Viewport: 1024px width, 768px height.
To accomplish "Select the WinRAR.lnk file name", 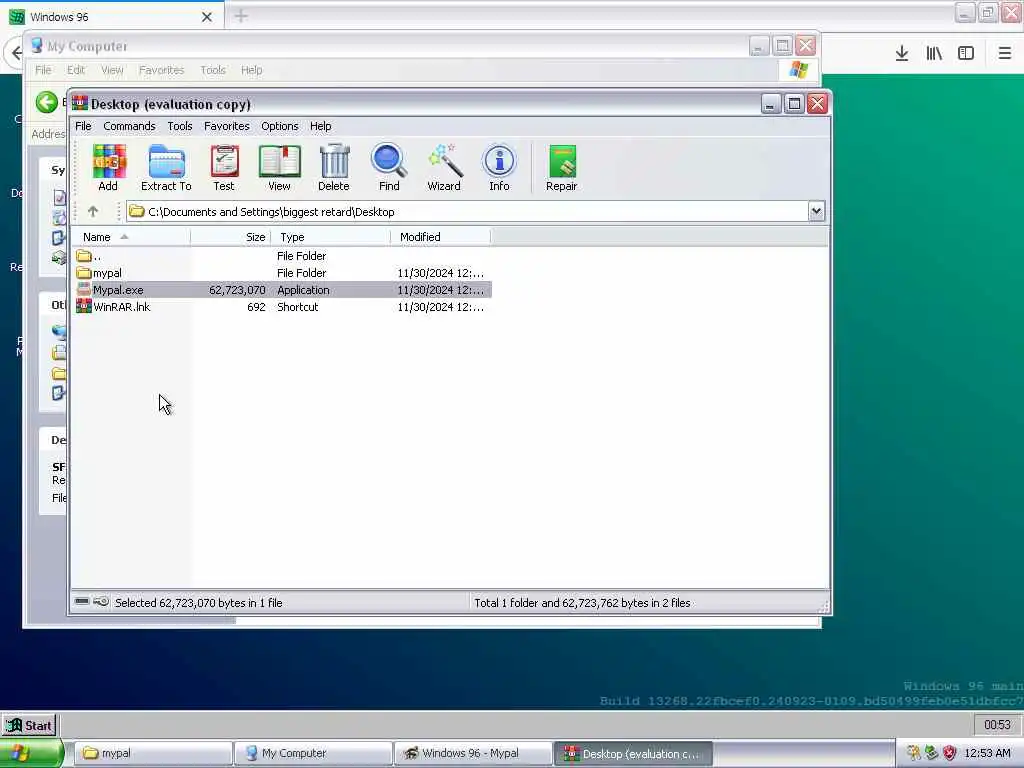I will pyautogui.click(x=122, y=306).
